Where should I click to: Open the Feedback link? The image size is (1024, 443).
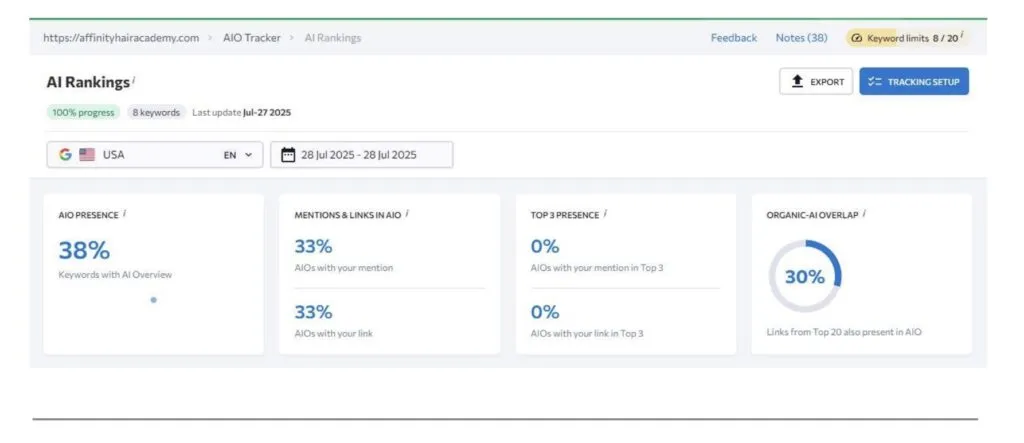(733, 38)
